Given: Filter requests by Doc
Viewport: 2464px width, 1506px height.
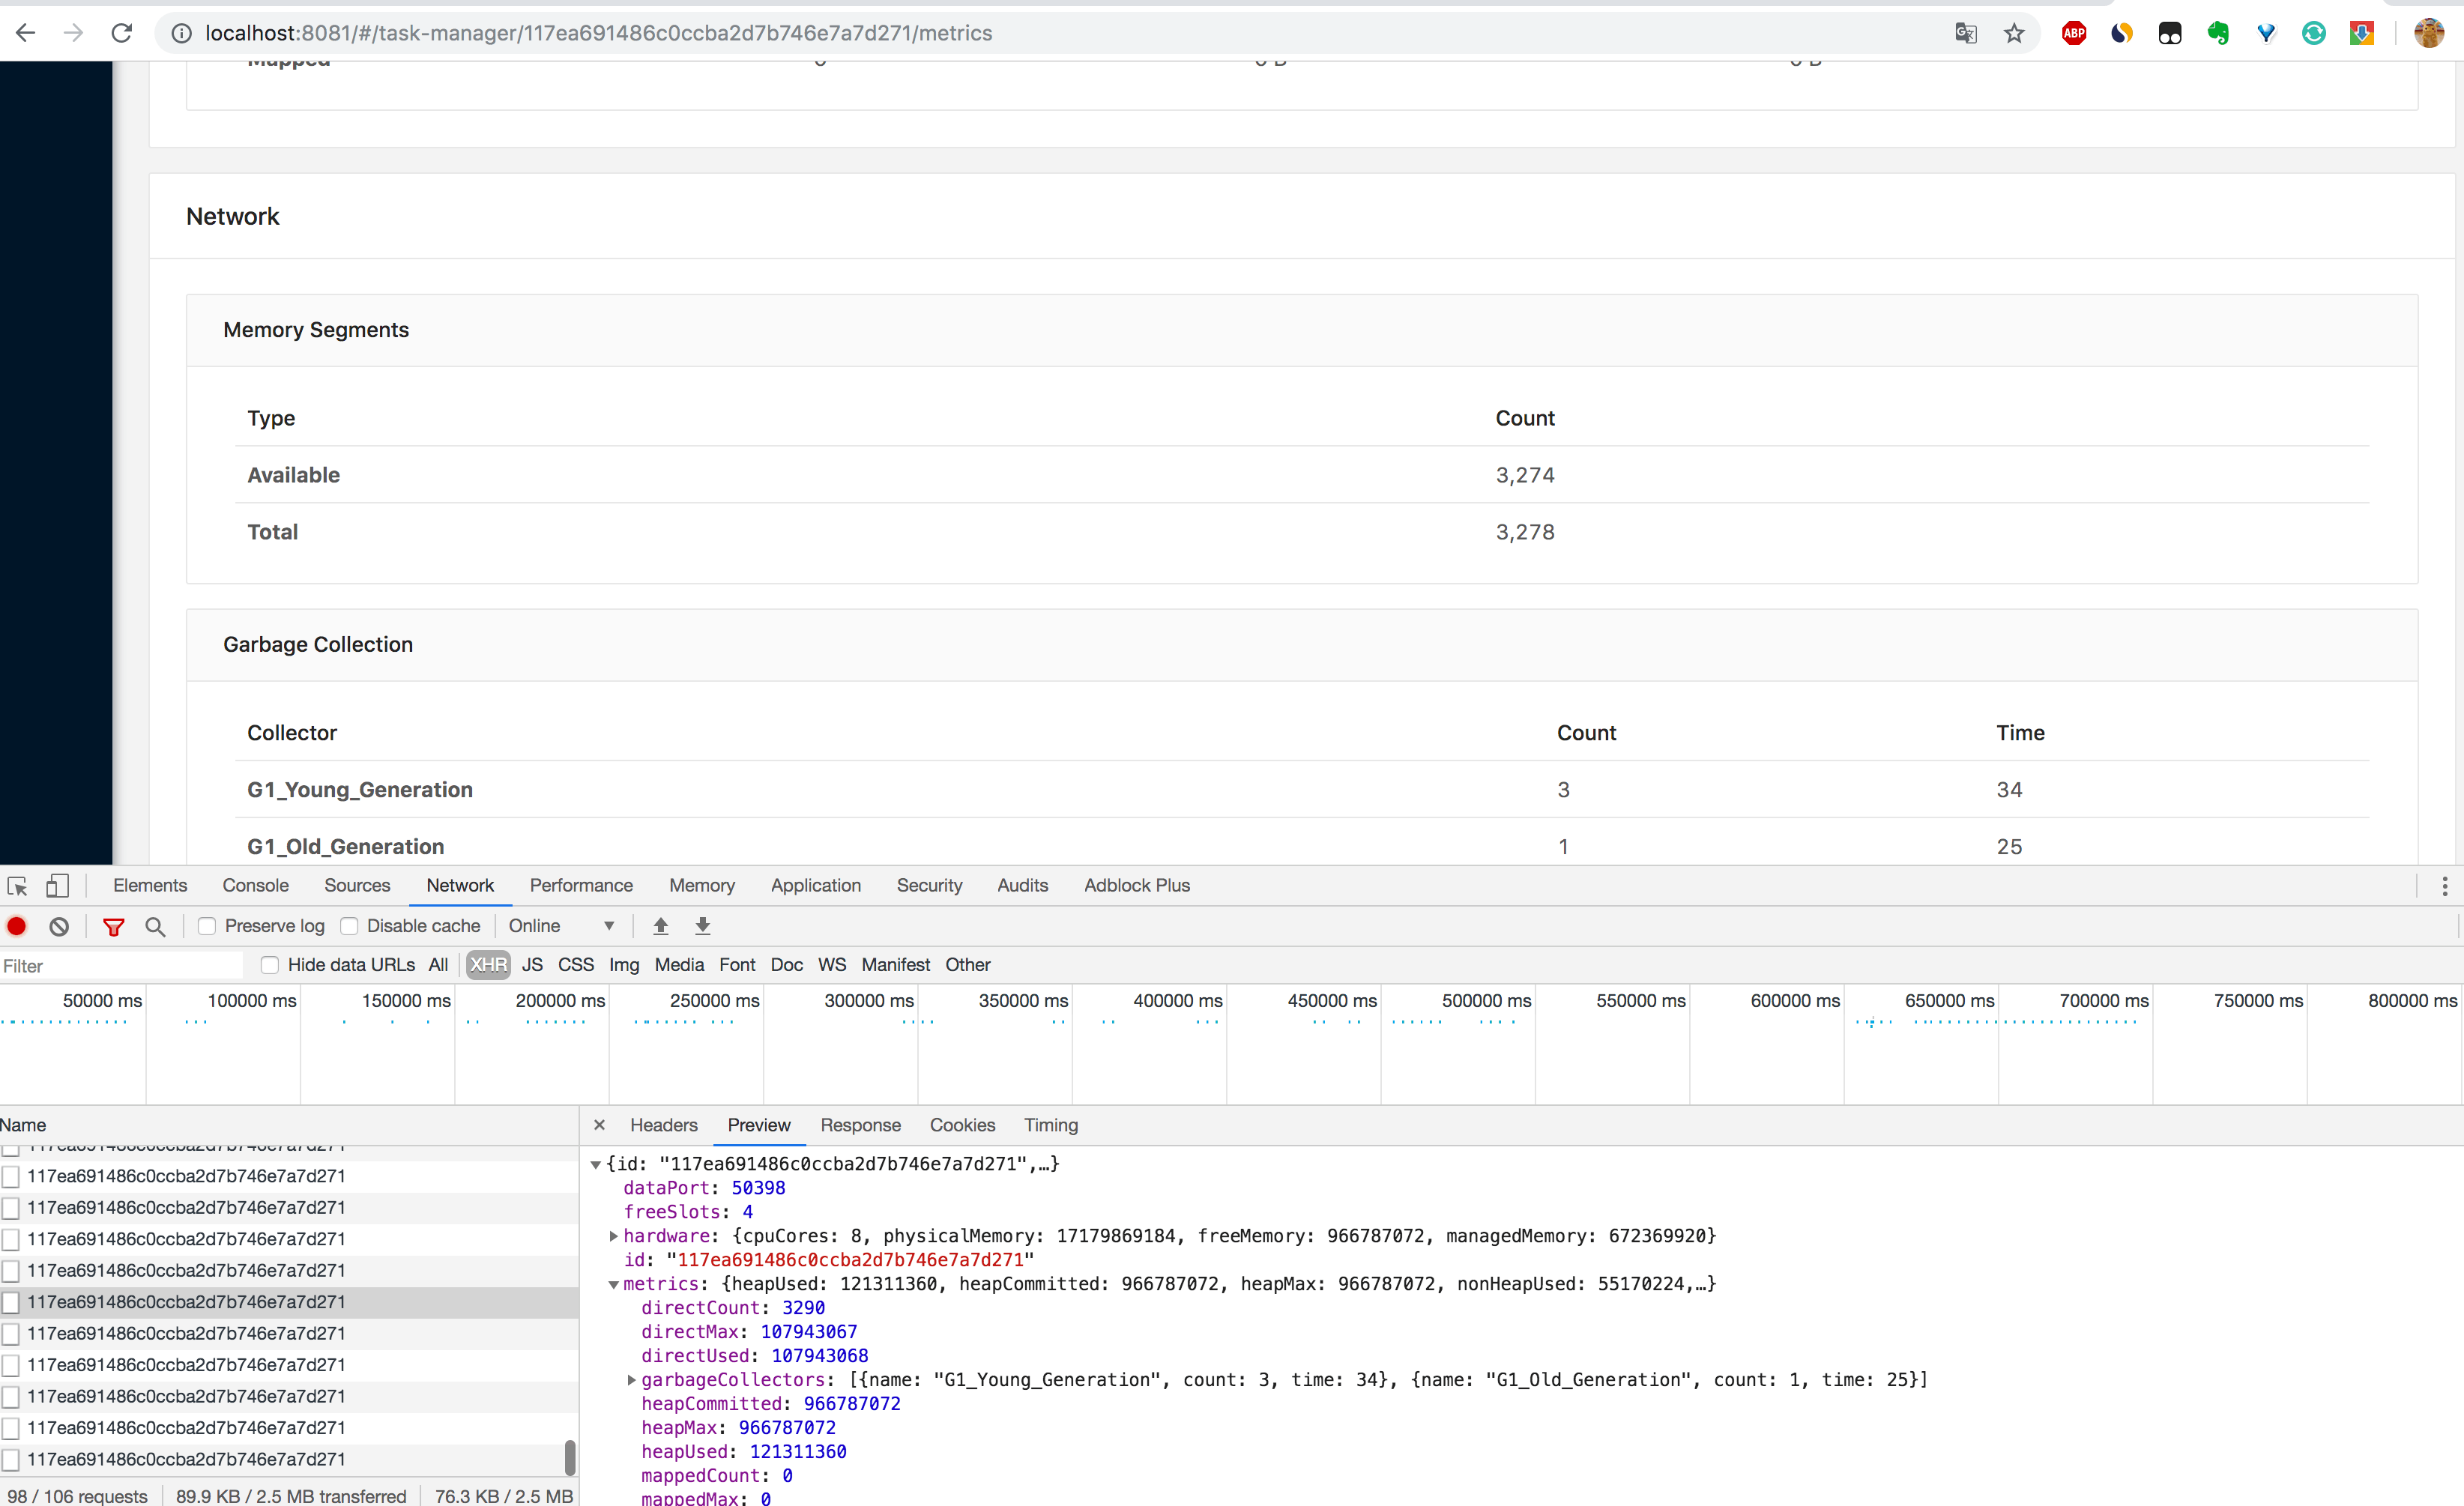Looking at the screenshot, I should pyautogui.click(x=787, y=965).
